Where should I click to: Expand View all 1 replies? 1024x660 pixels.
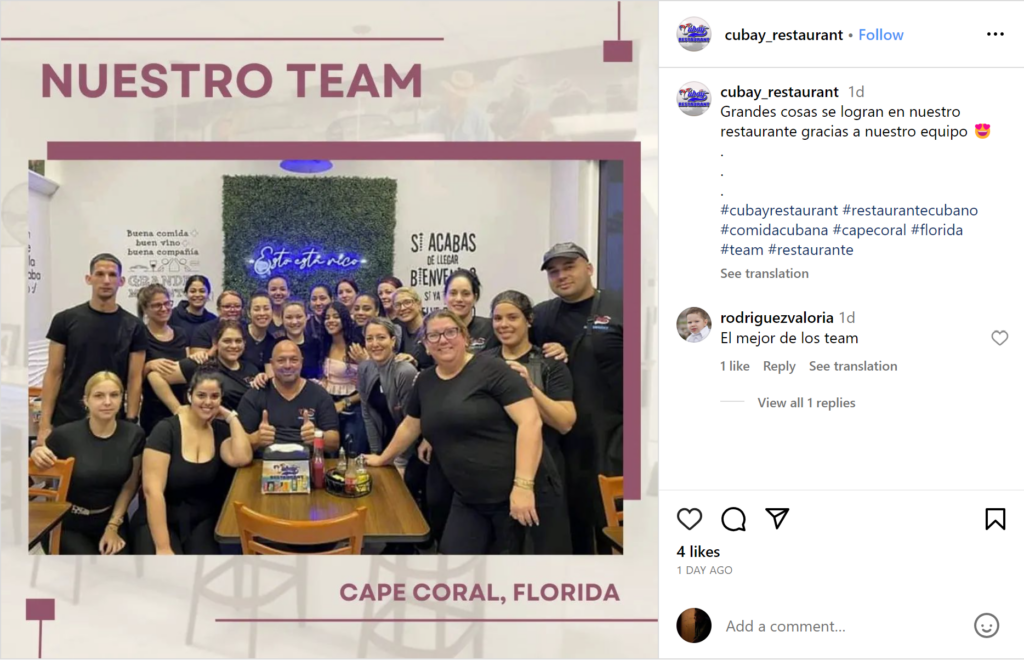(x=806, y=403)
